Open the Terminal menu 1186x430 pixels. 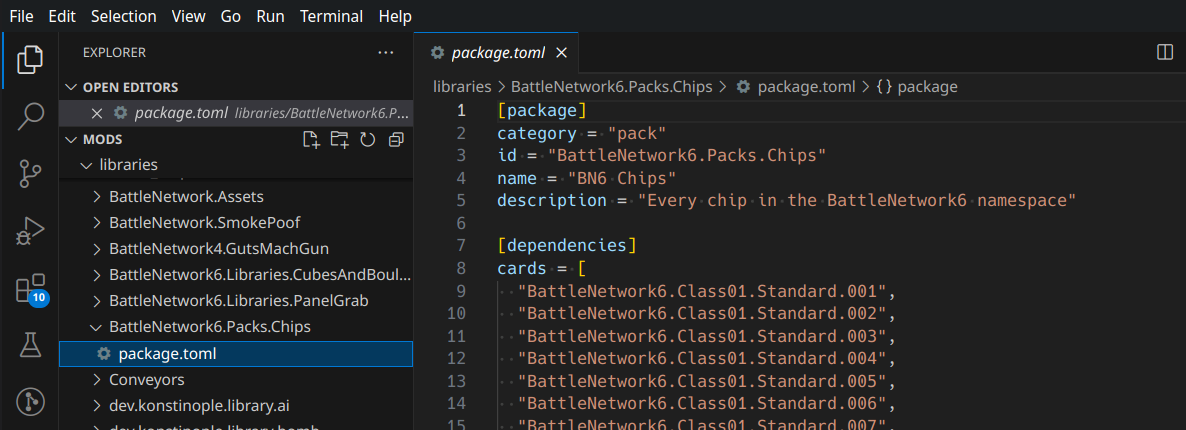[331, 16]
